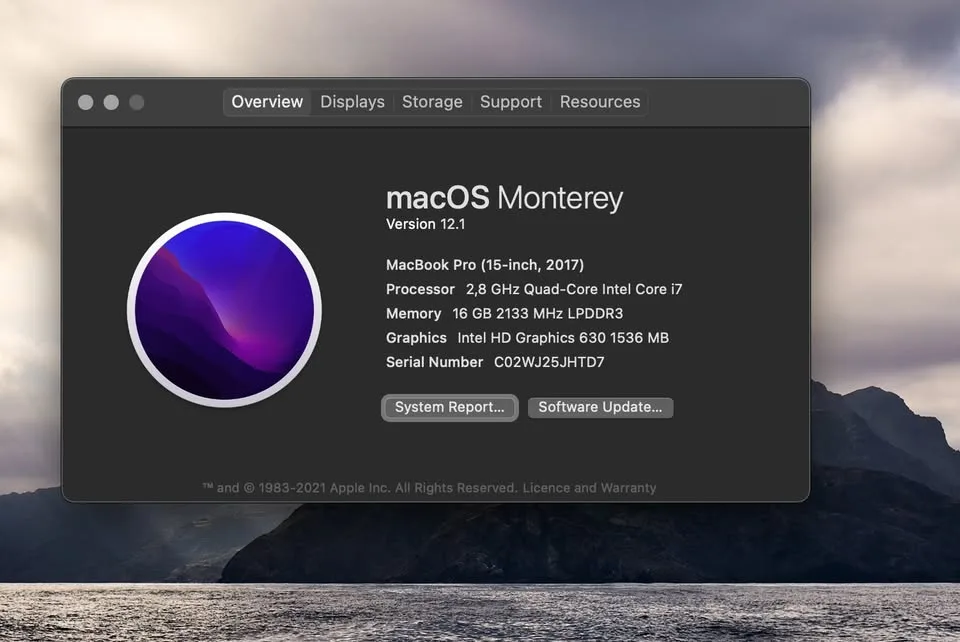Click the greyed-out zoom window button
The image size is (960, 642).
136,102
